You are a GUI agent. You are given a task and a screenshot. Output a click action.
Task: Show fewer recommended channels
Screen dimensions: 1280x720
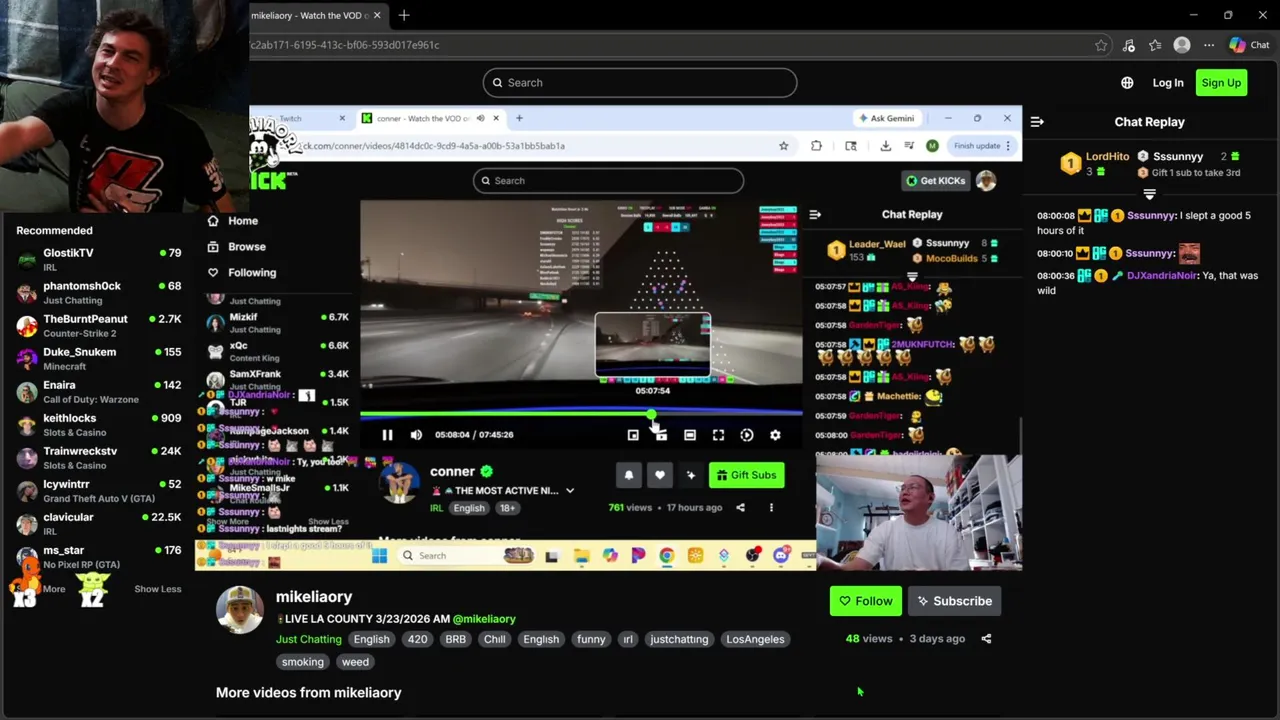click(158, 589)
